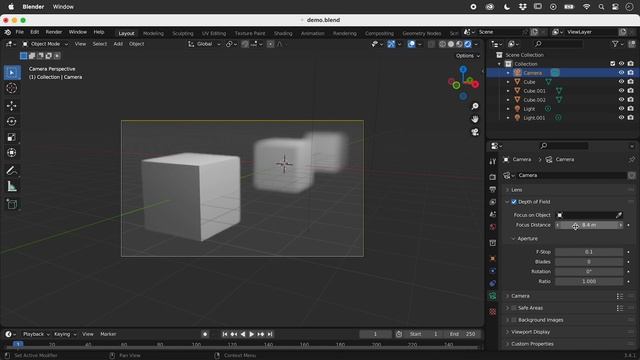Image resolution: width=640 pixels, height=360 pixels.
Task: Click the Focus Distance slider field
Action: click(x=589, y=225)
